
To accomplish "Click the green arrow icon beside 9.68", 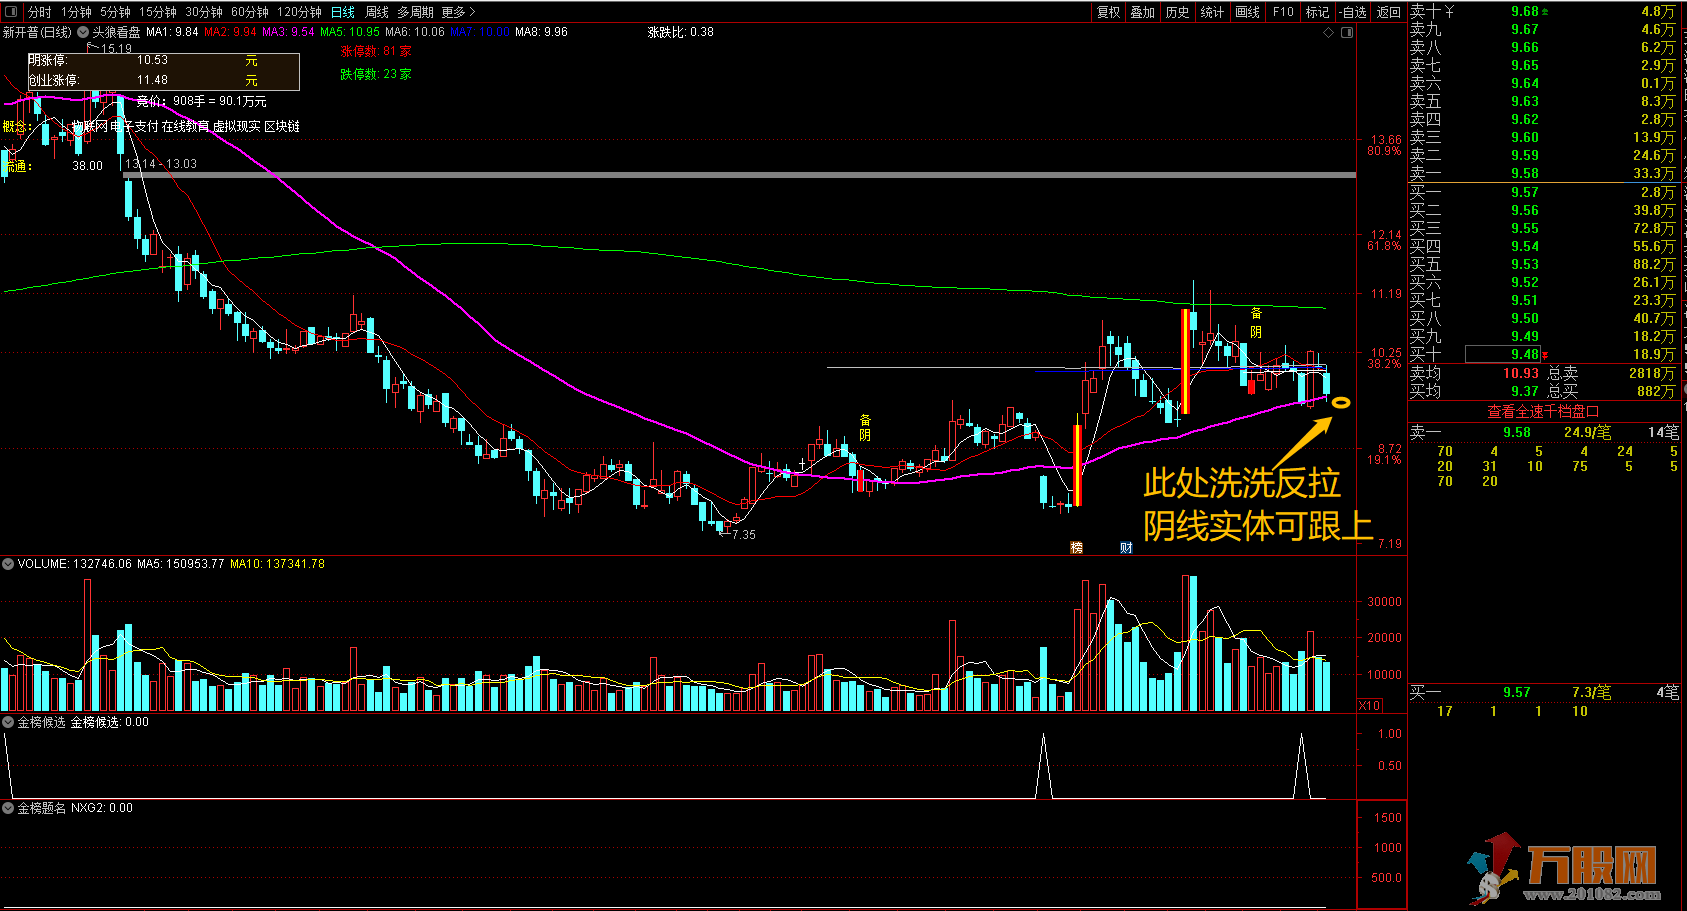I will [x=1545, y=12].
